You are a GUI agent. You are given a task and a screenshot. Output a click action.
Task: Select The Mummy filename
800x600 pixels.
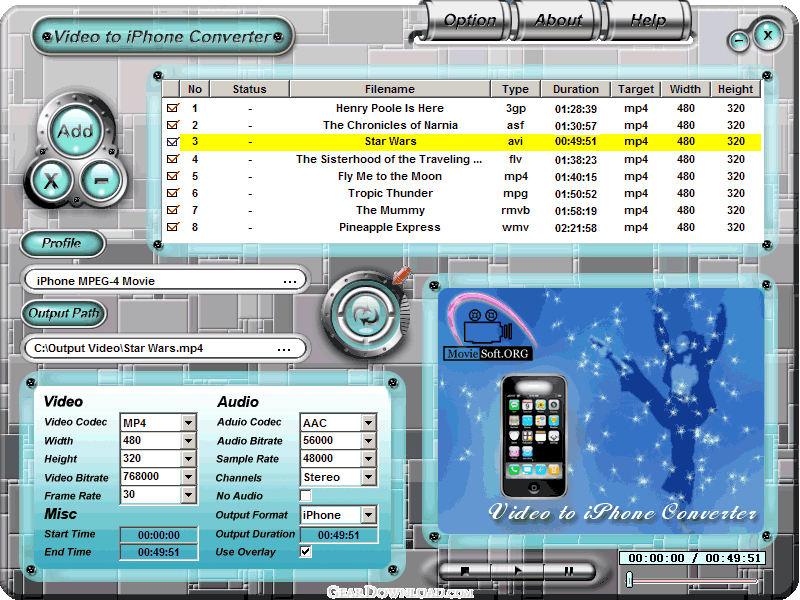[x=390, y=210]
